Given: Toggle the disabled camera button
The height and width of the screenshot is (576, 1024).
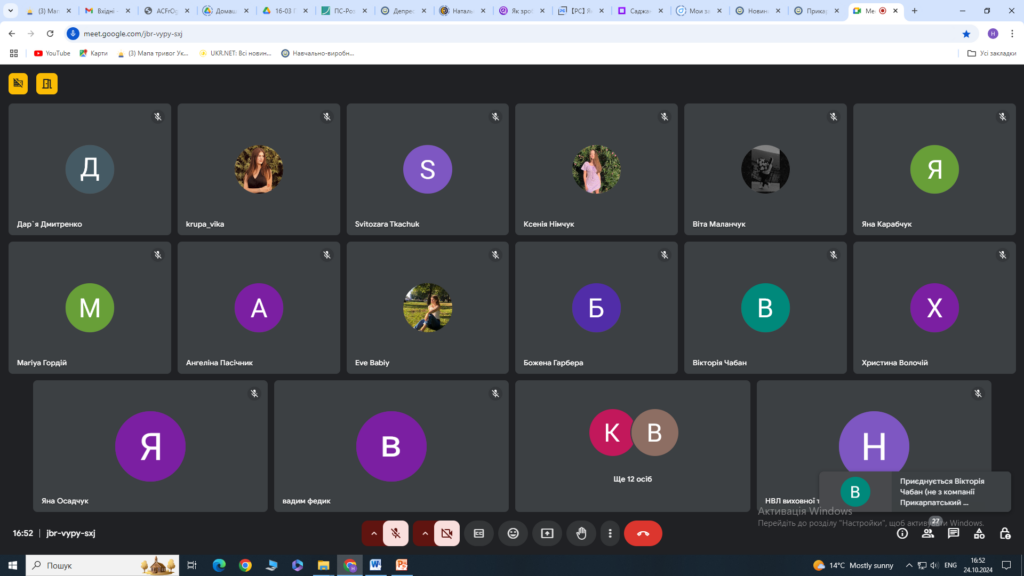Looking at the screenshot, I should 447,534.
